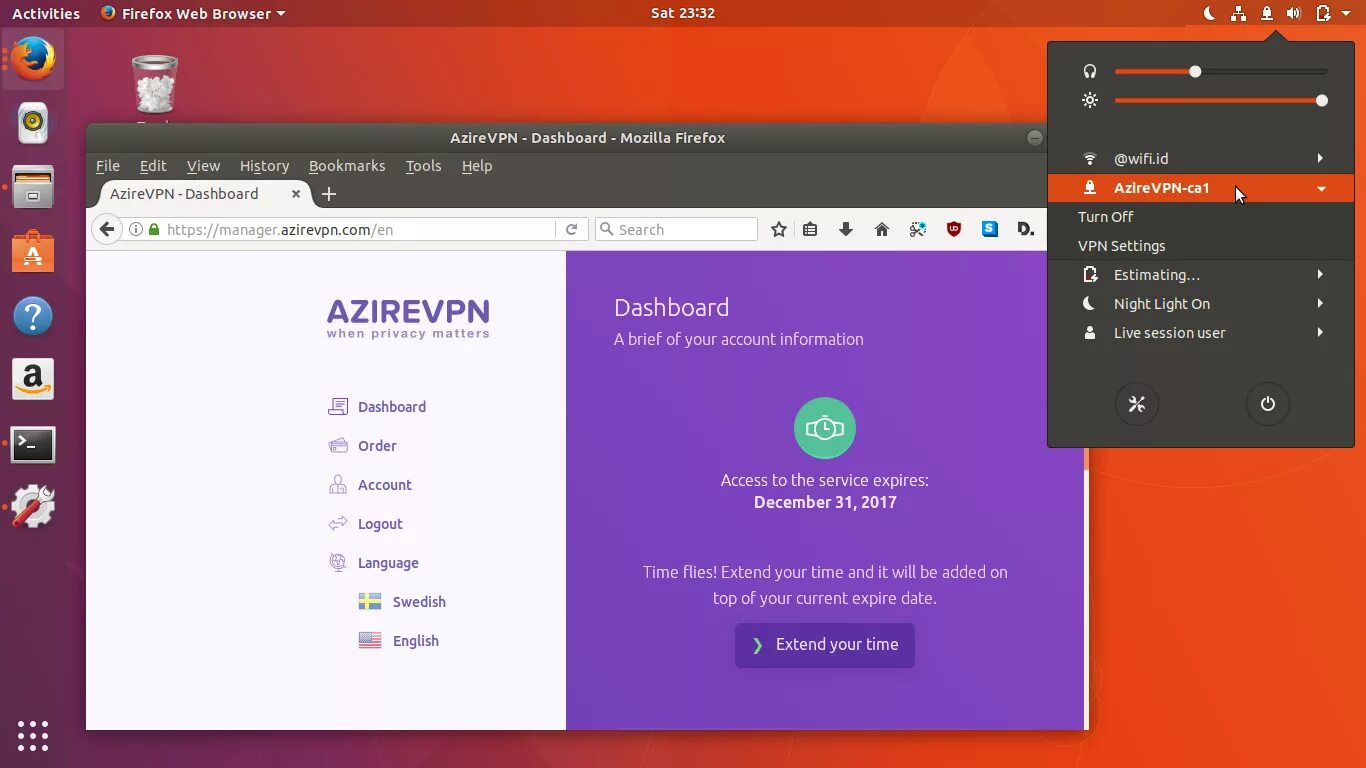Click the extension icon left of uBlock
The image size is (1366, 768).
click(918, 229)
